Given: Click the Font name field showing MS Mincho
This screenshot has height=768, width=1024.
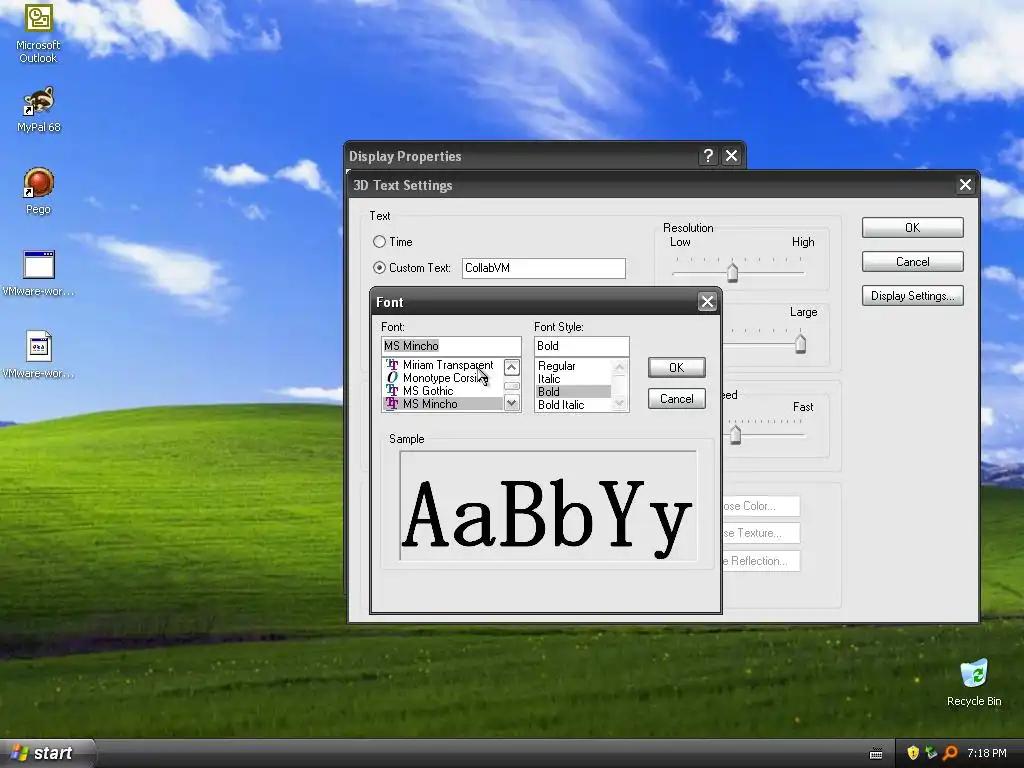Looking at the screenshot, I should click(451, 345).
